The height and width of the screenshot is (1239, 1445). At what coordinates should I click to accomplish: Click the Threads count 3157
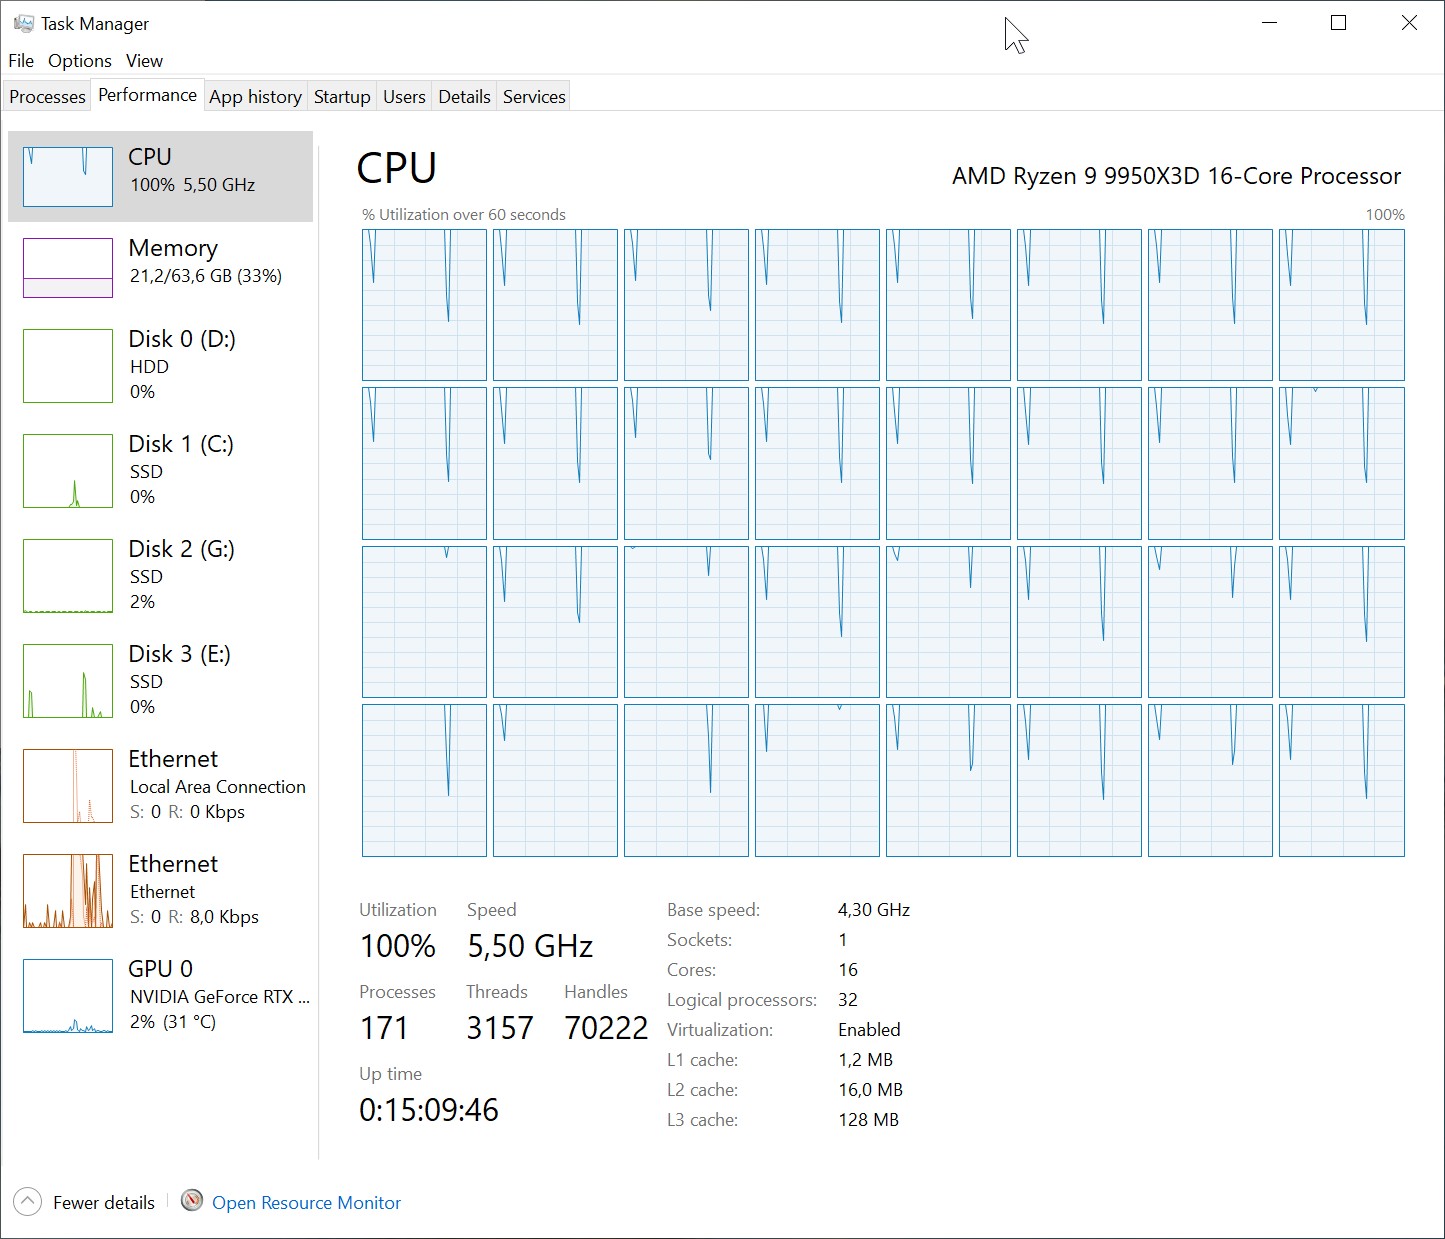pos(500,1028)
